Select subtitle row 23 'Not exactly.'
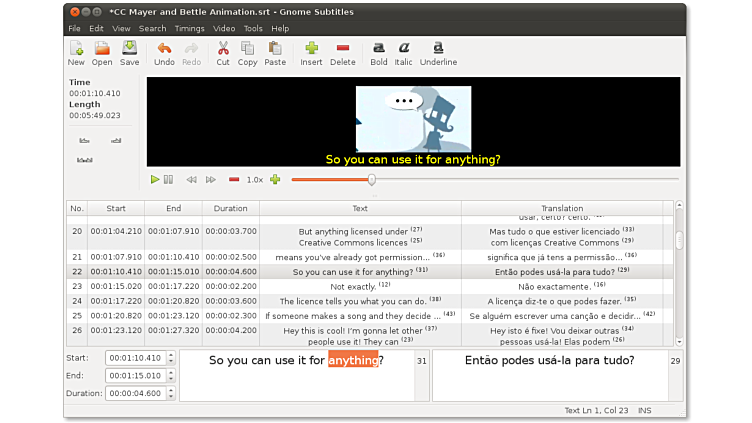This screenshot has height=423, width=752. click(360, 286)
